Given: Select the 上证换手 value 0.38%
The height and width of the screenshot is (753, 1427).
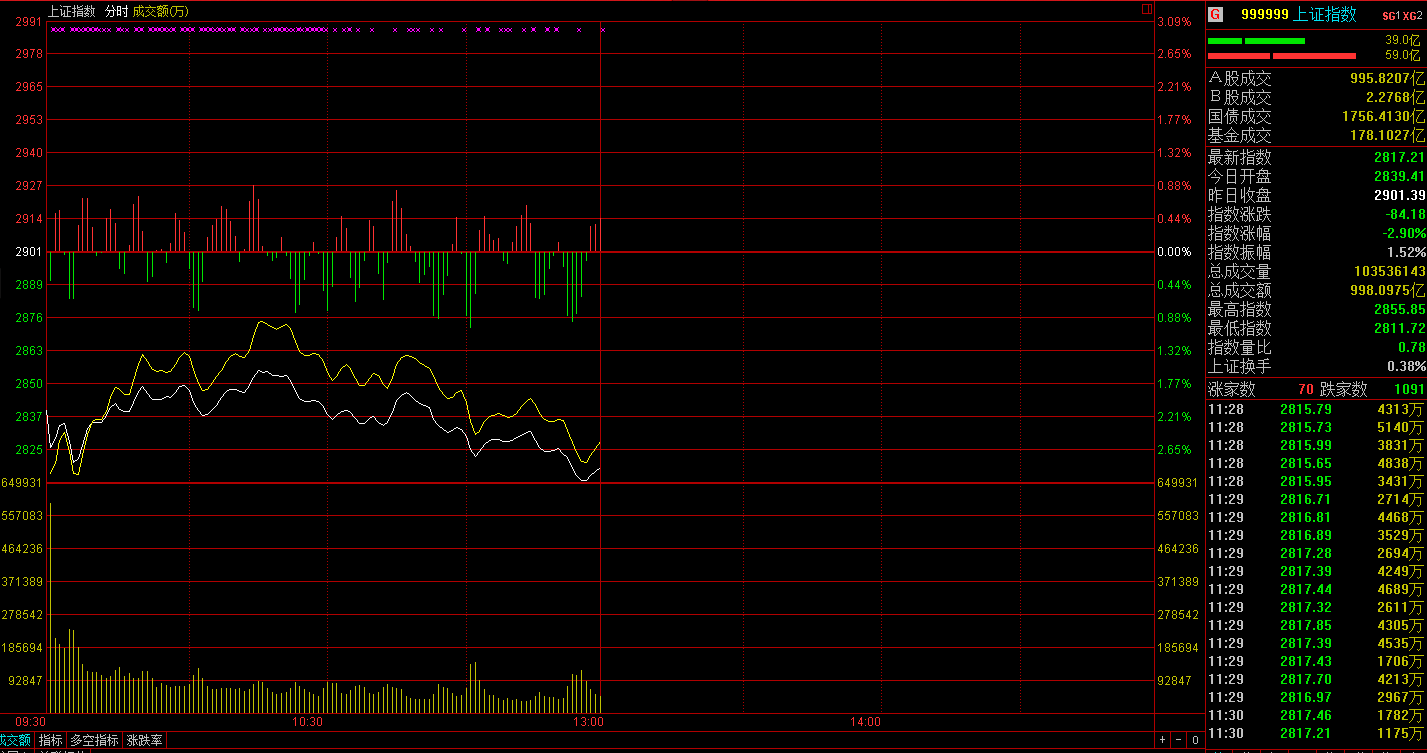Looking at the screenshot, I should [x=1406, y=366].
